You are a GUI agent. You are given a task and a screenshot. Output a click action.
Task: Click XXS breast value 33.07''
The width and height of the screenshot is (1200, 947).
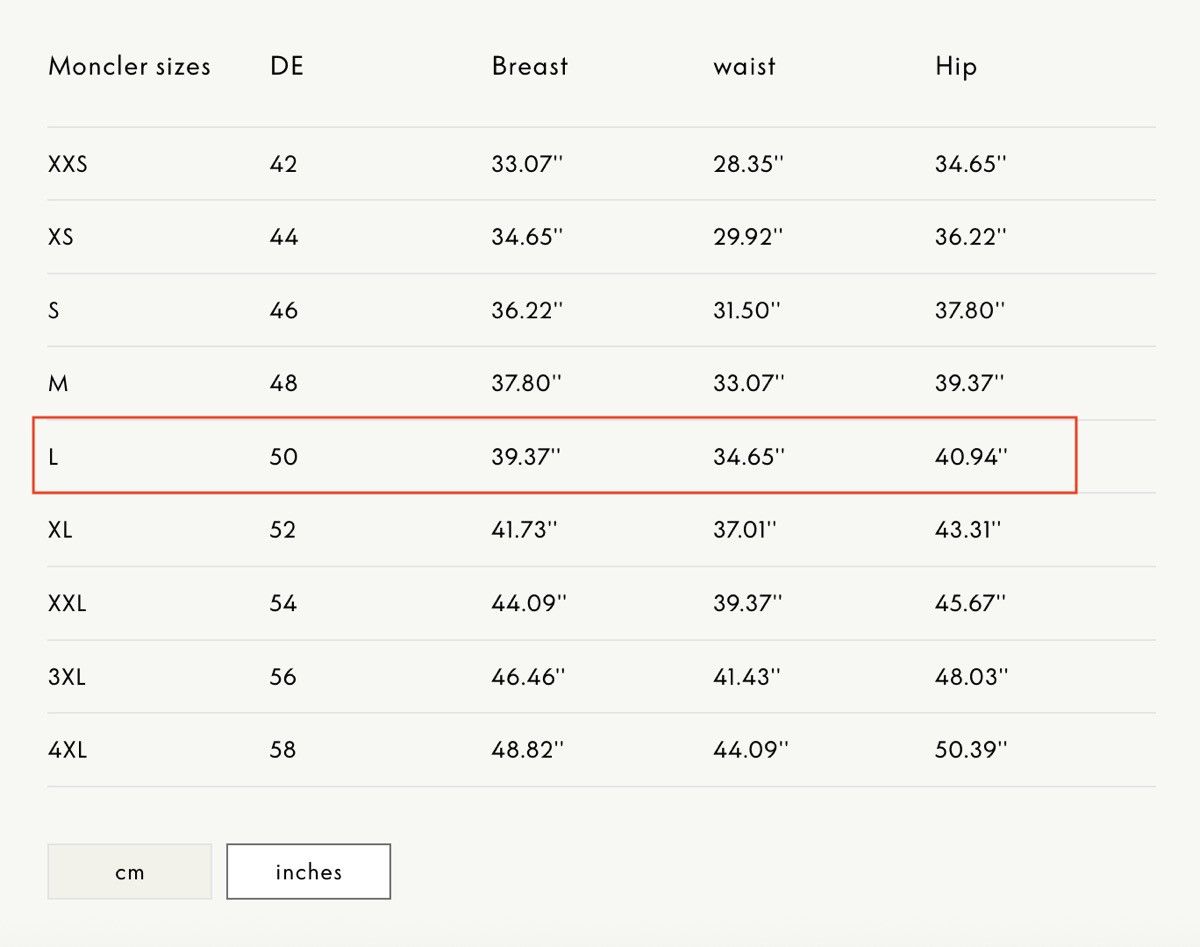tap(528, 164)
